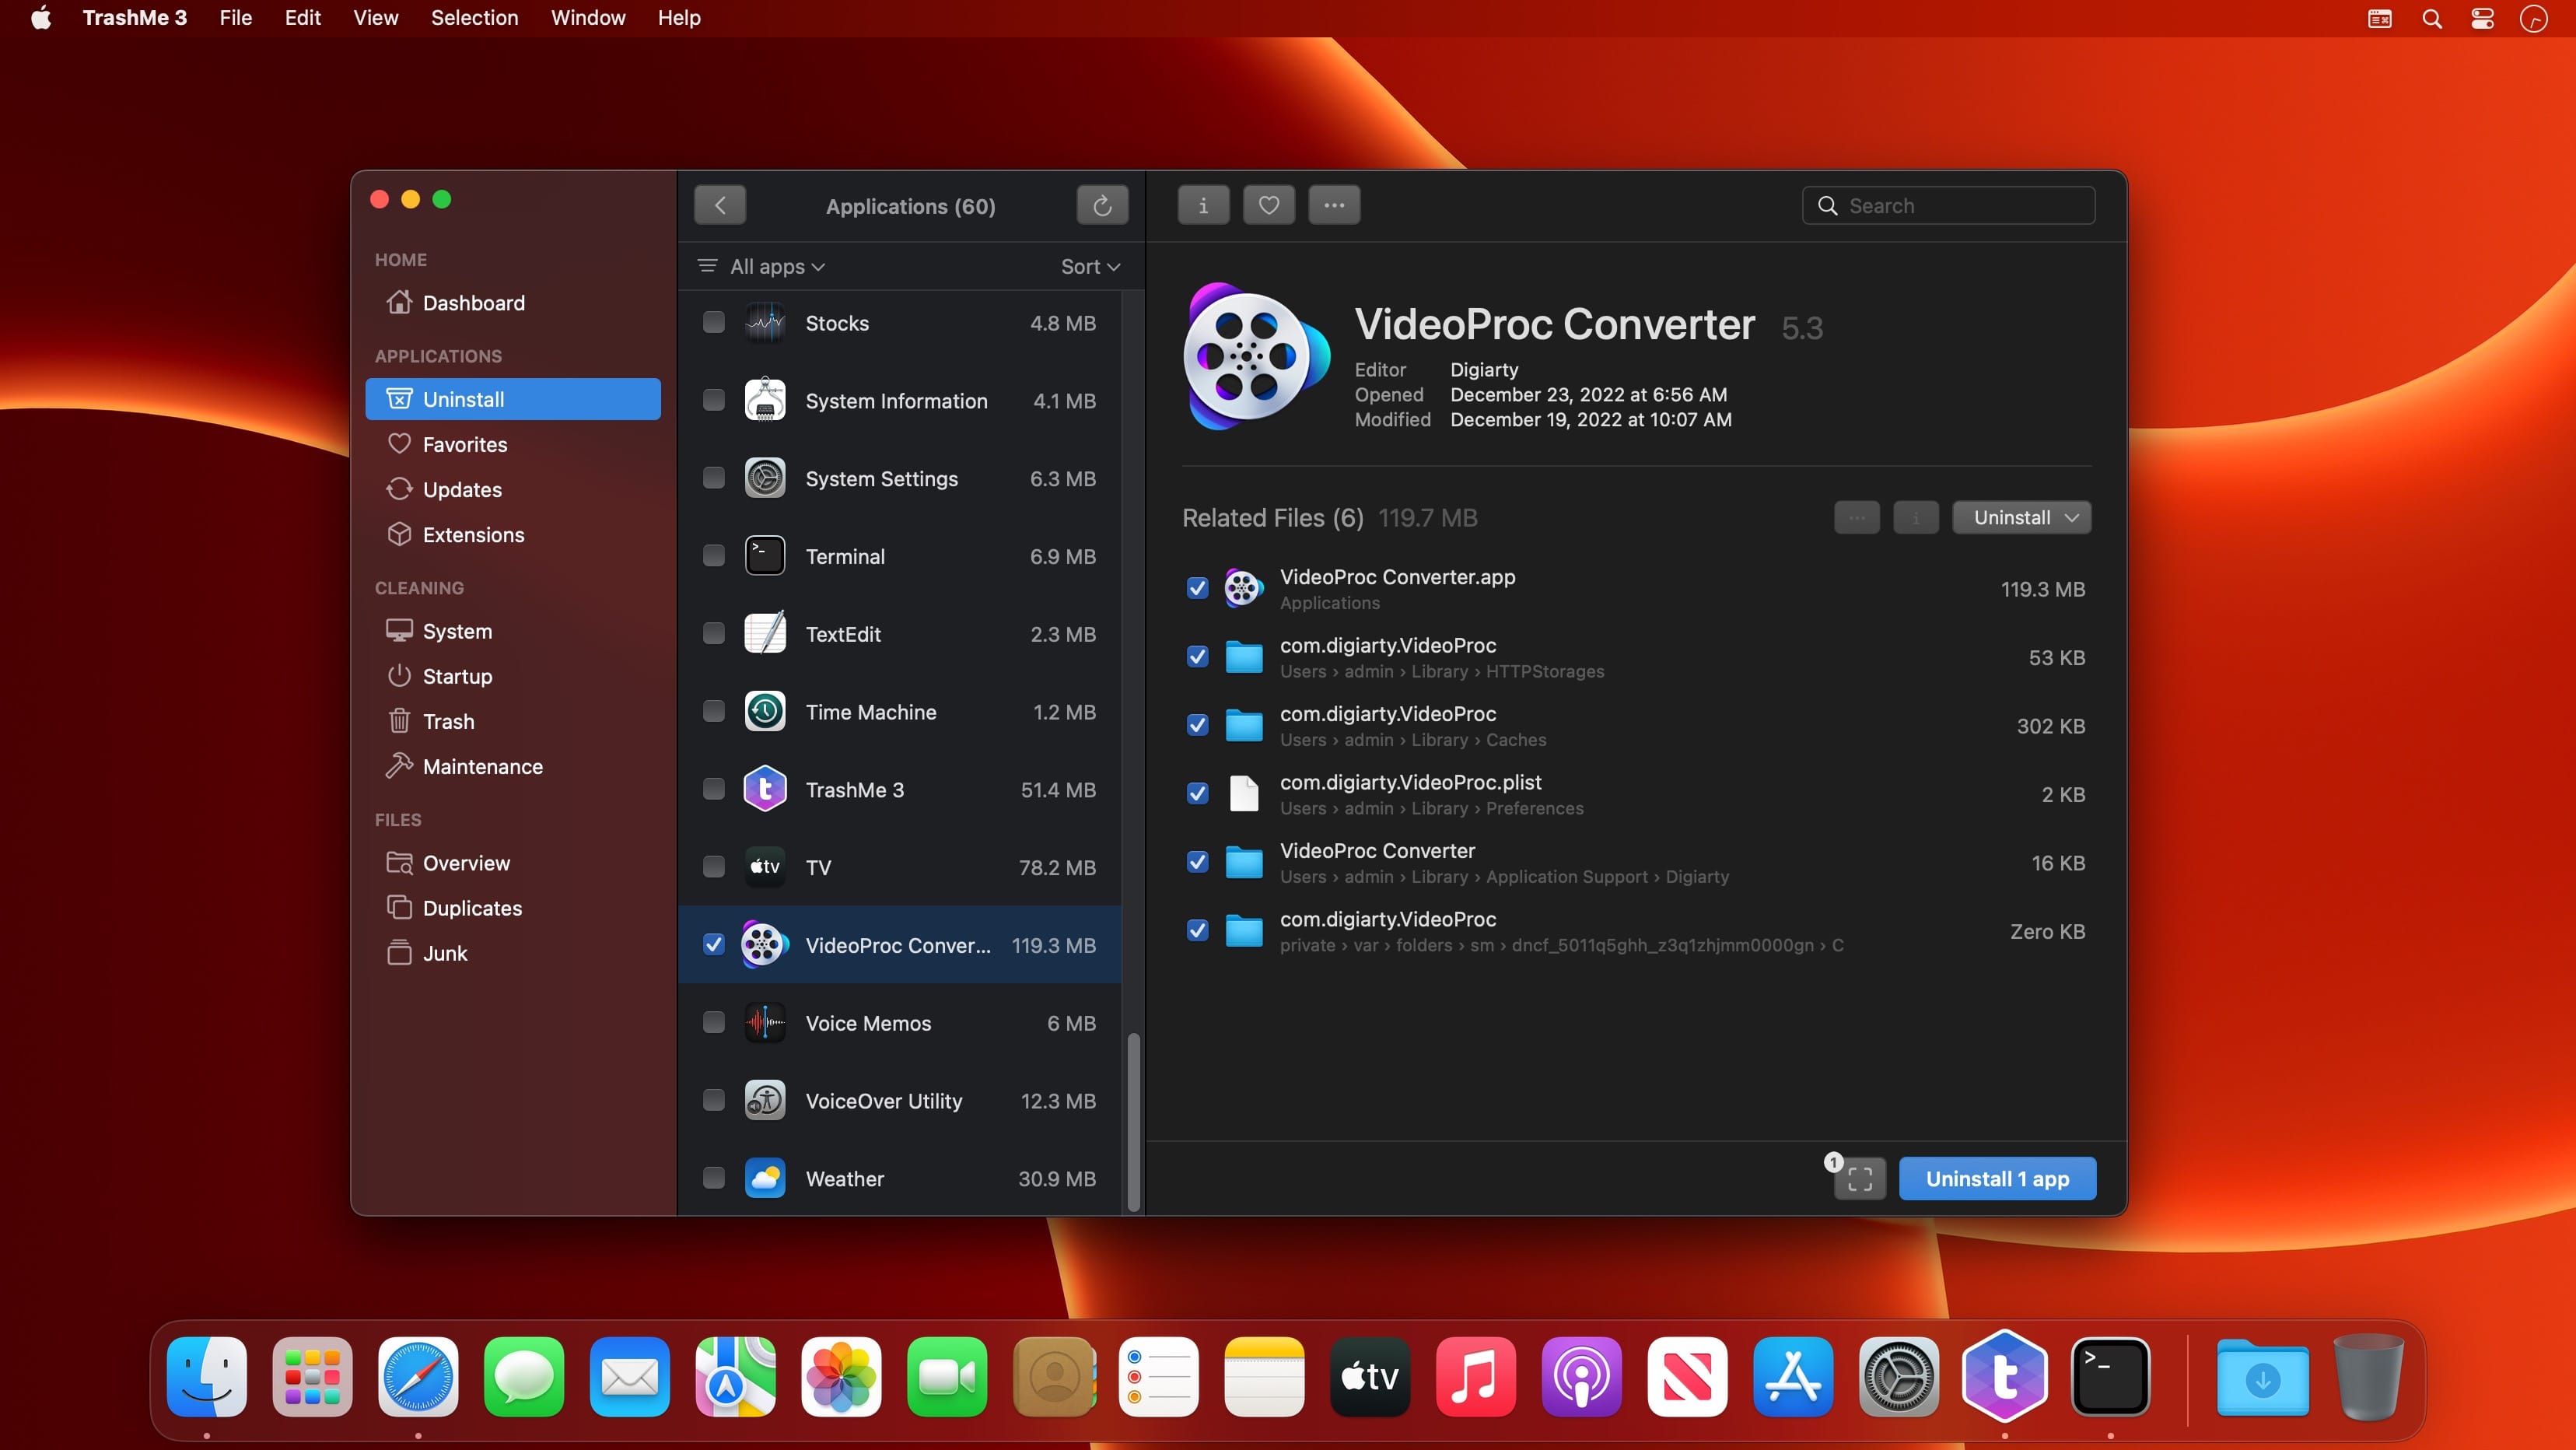Open the Window menu

(588, 18)
